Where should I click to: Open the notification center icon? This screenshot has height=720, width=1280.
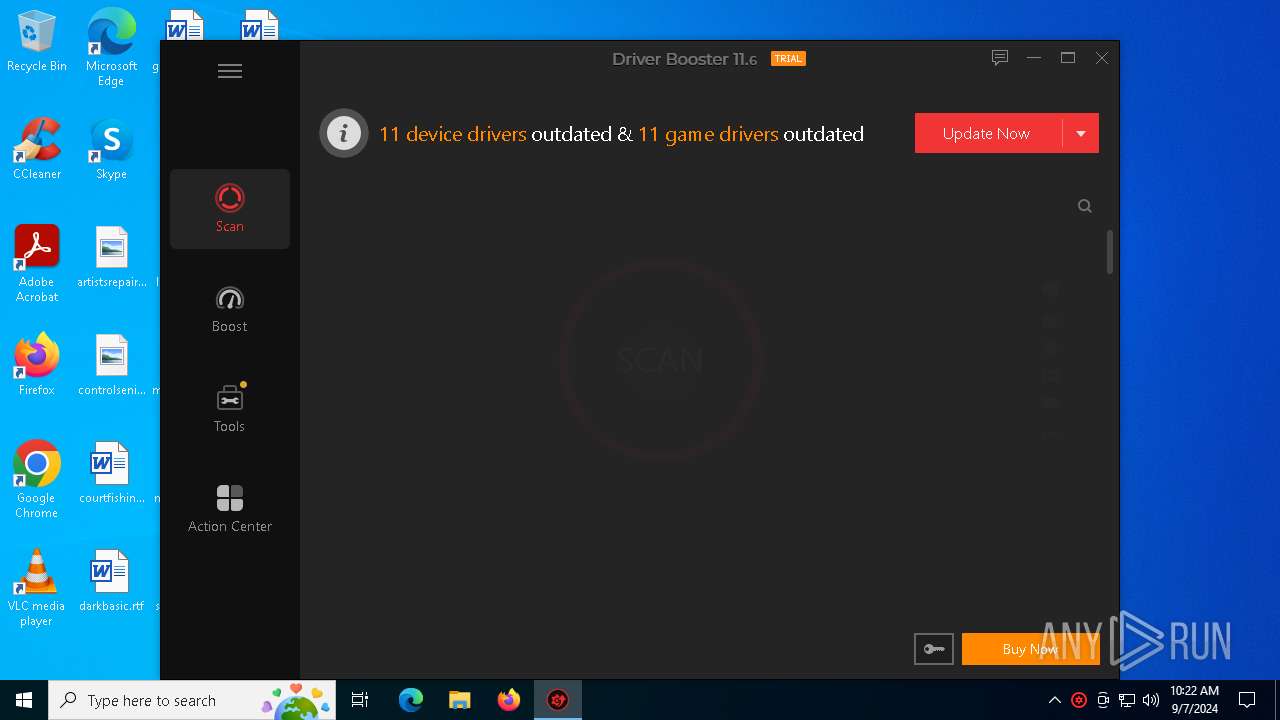(x=1247, y=700)
